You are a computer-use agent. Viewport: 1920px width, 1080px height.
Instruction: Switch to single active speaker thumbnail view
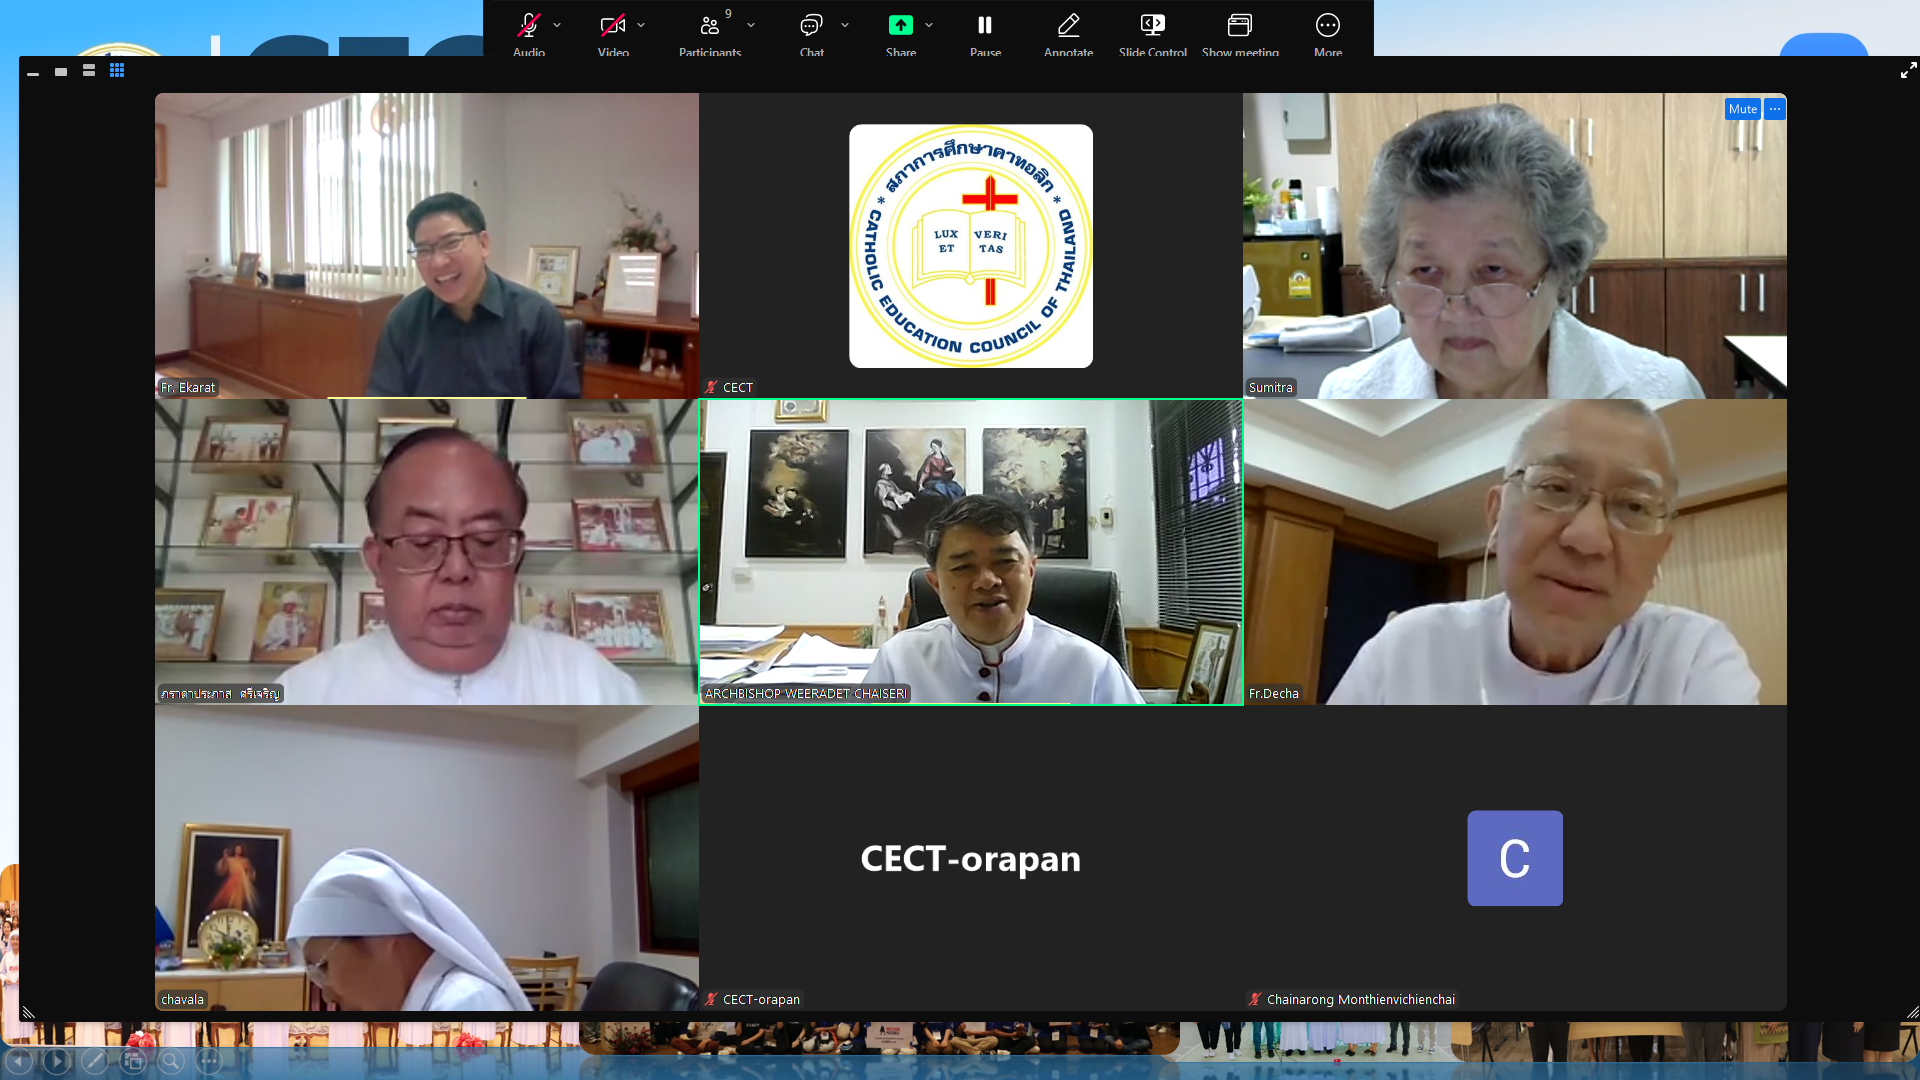pyautogui.click(x=61, y=71)
